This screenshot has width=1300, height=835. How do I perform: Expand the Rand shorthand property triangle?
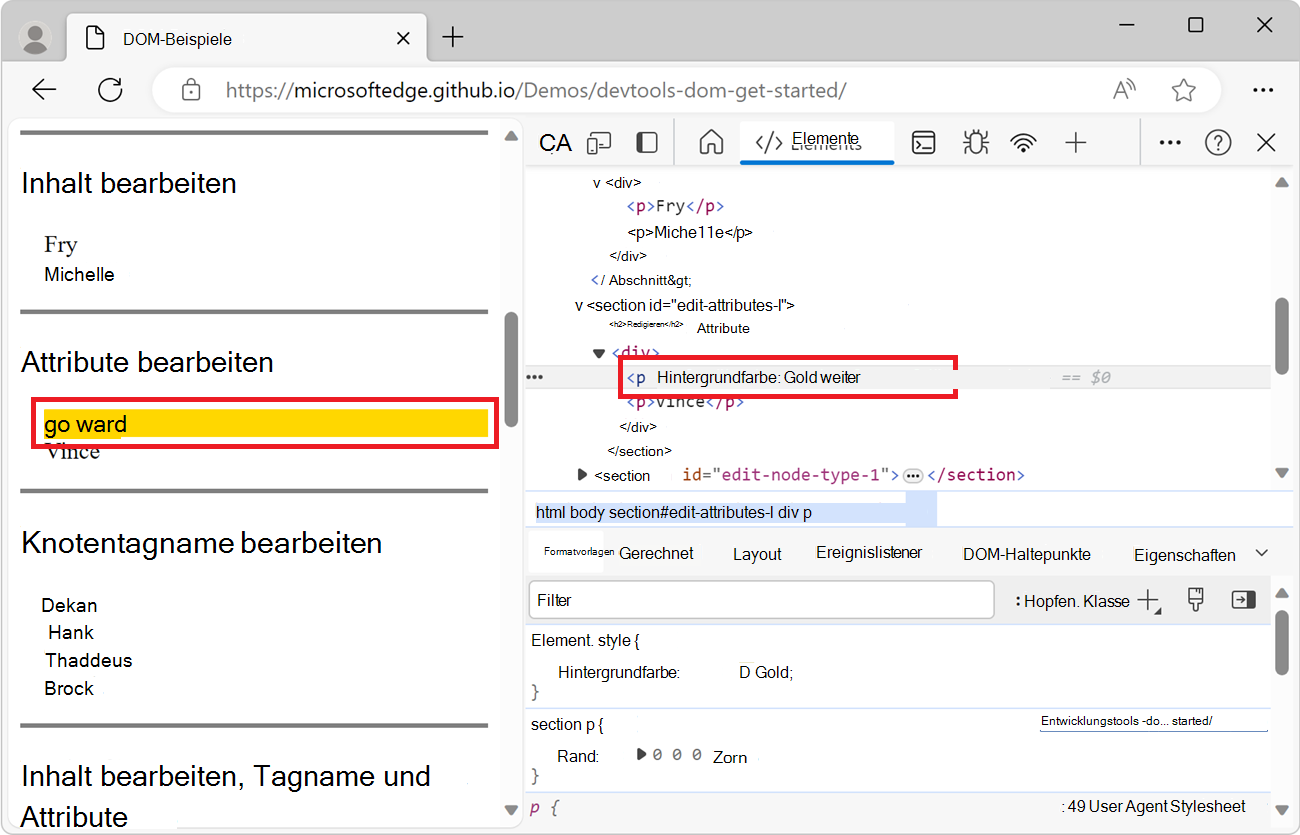click(x=641, y=755)
